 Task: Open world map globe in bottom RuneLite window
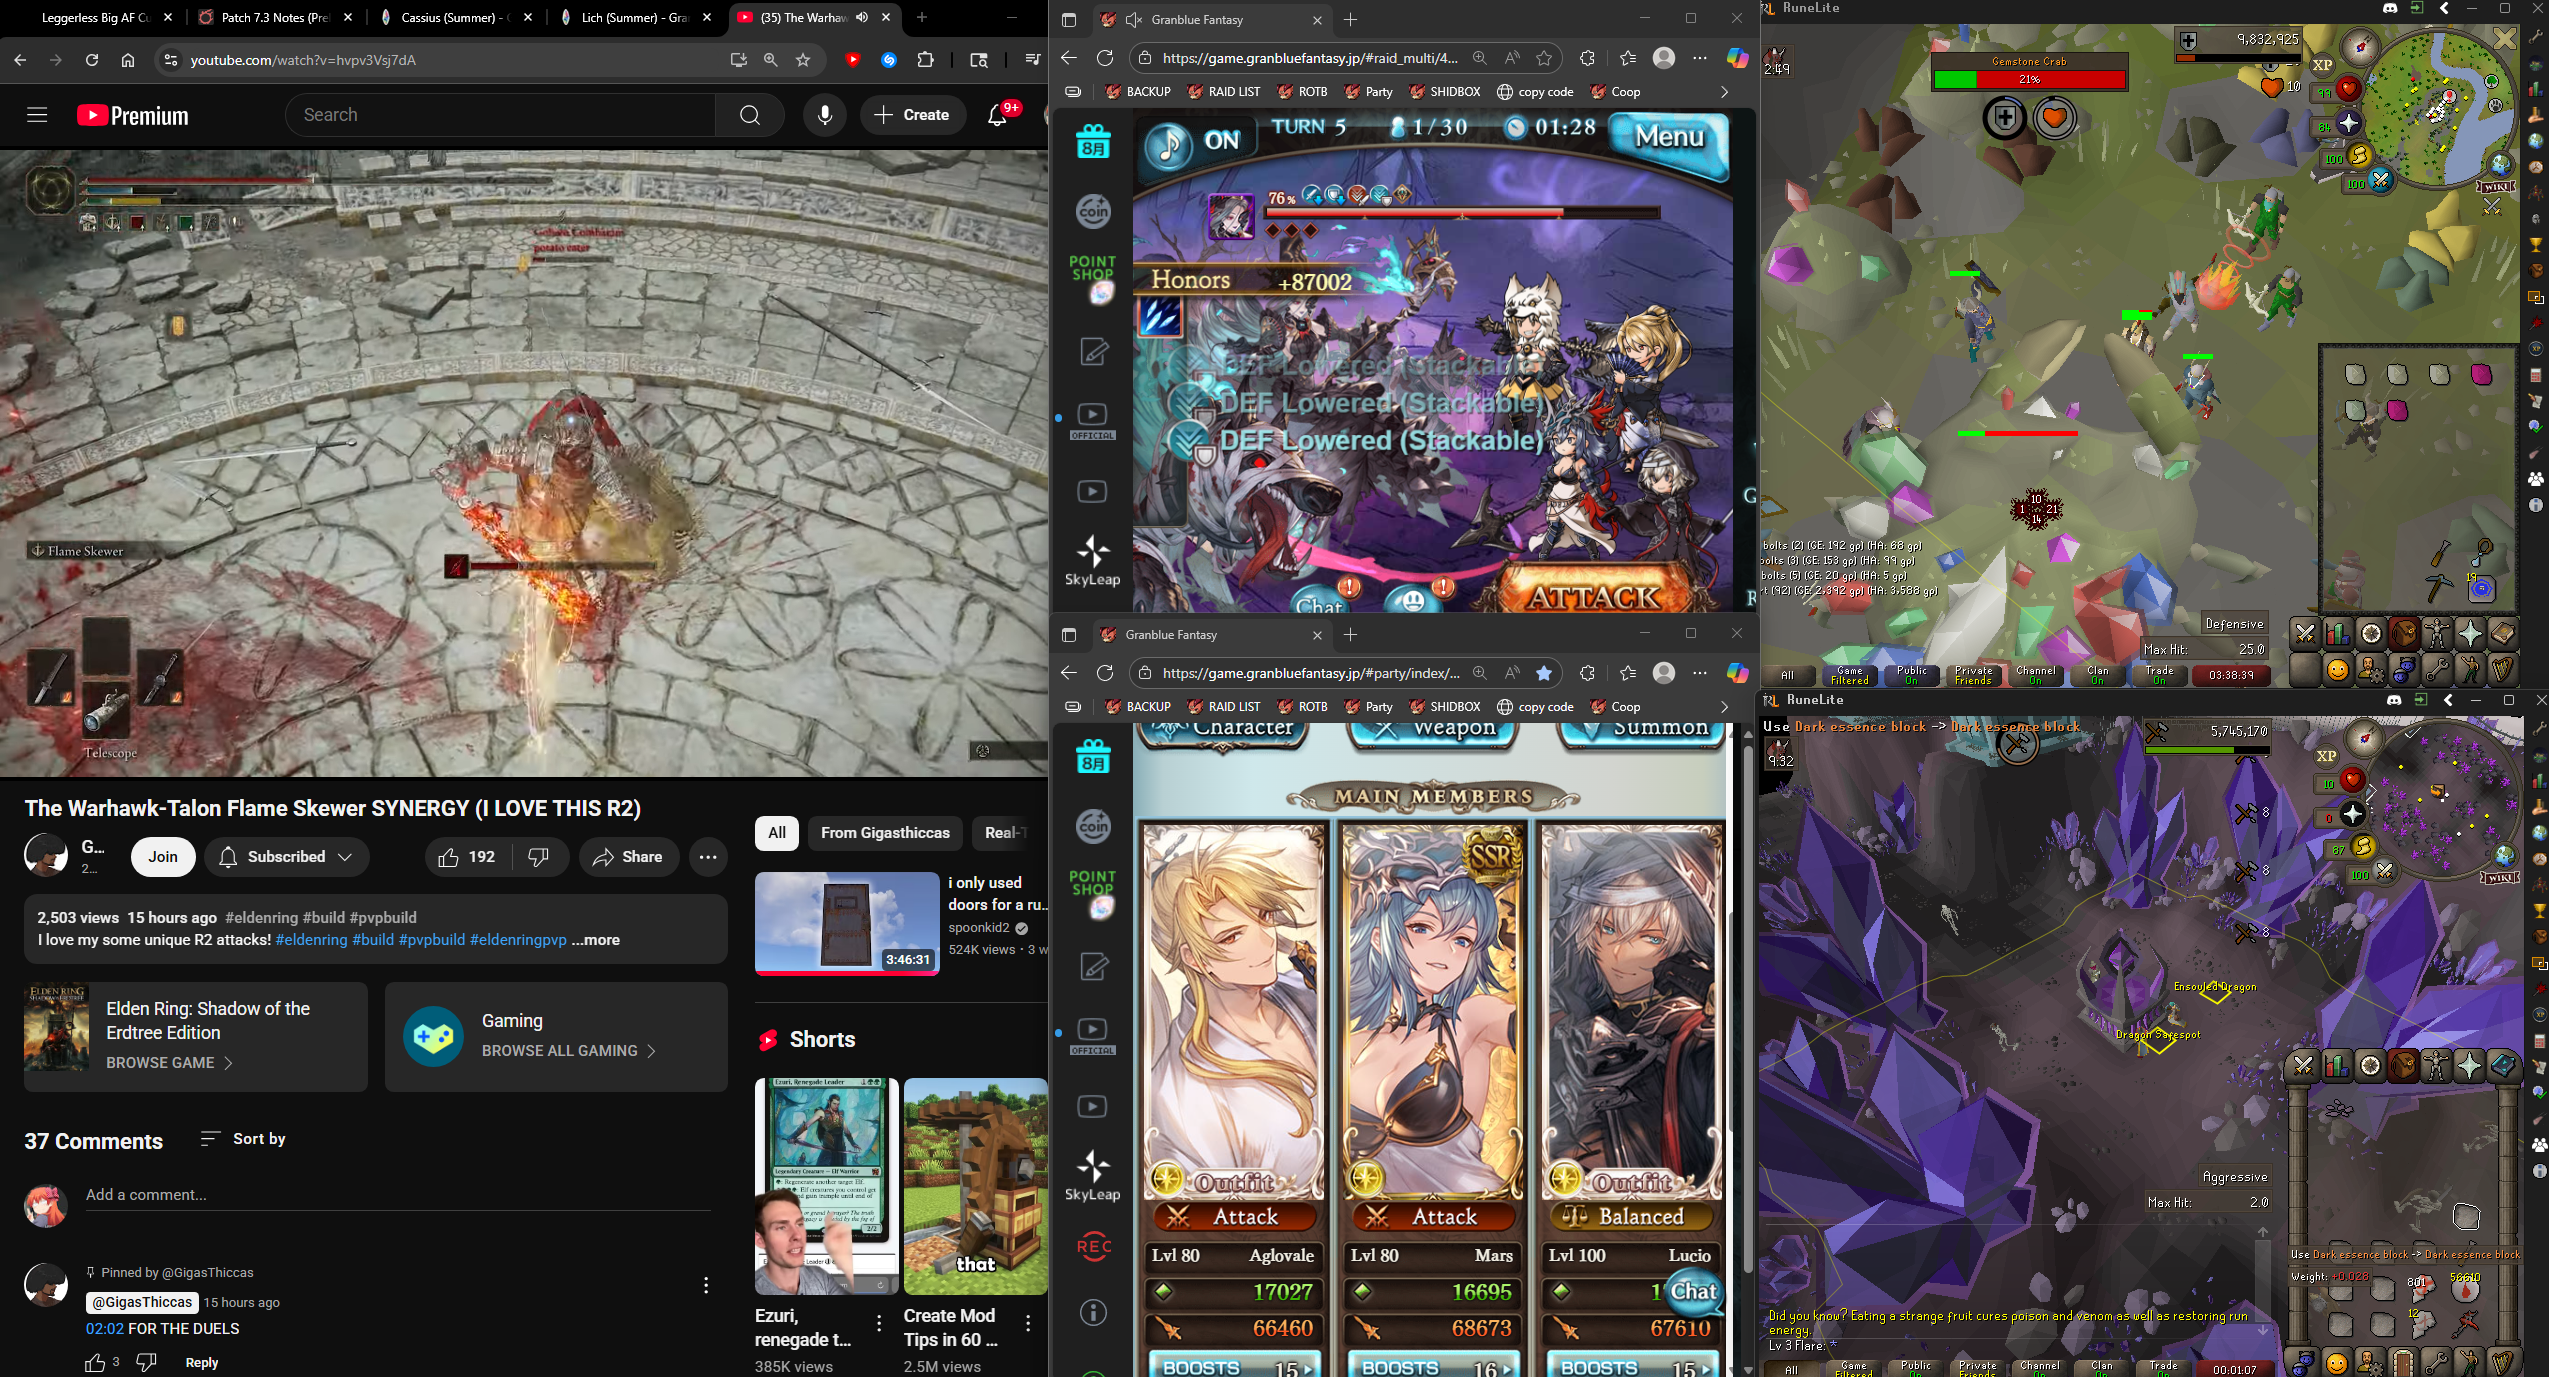pyautogui.click(x=2504, y=856)
